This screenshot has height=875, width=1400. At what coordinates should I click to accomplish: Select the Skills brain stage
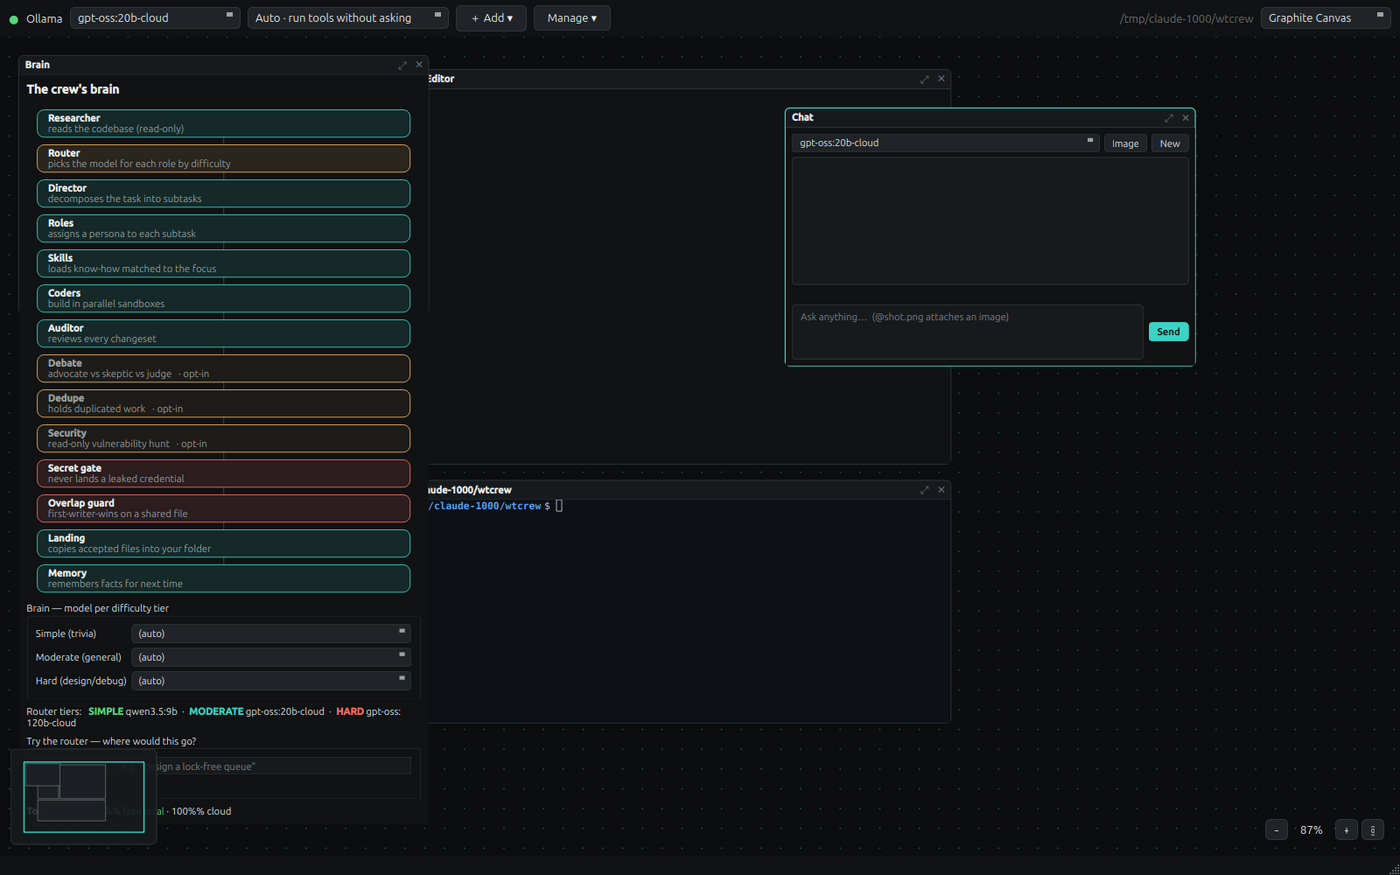tap(224, 263)
